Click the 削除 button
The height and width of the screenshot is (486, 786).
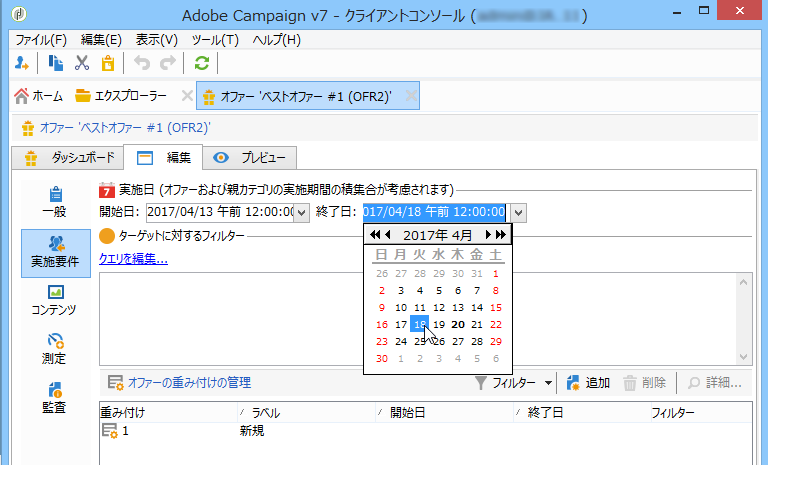[645, 383]
